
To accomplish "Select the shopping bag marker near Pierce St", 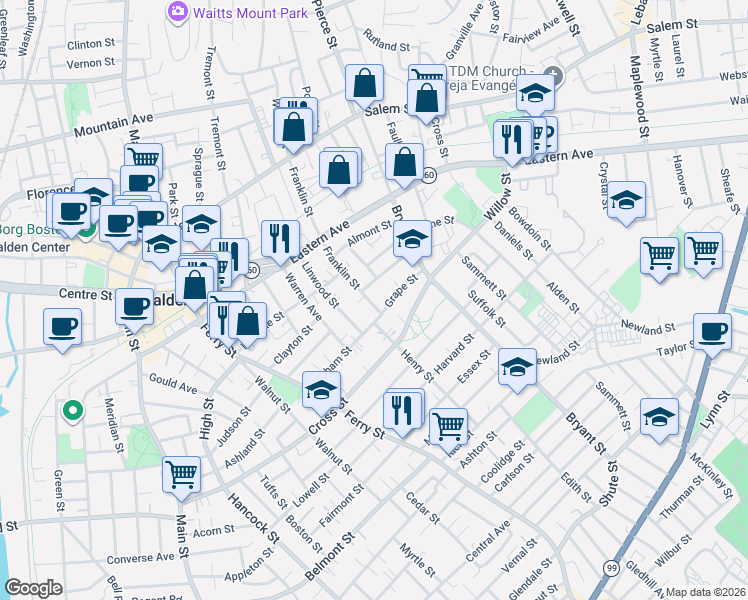I will click(x=364, y=85).
